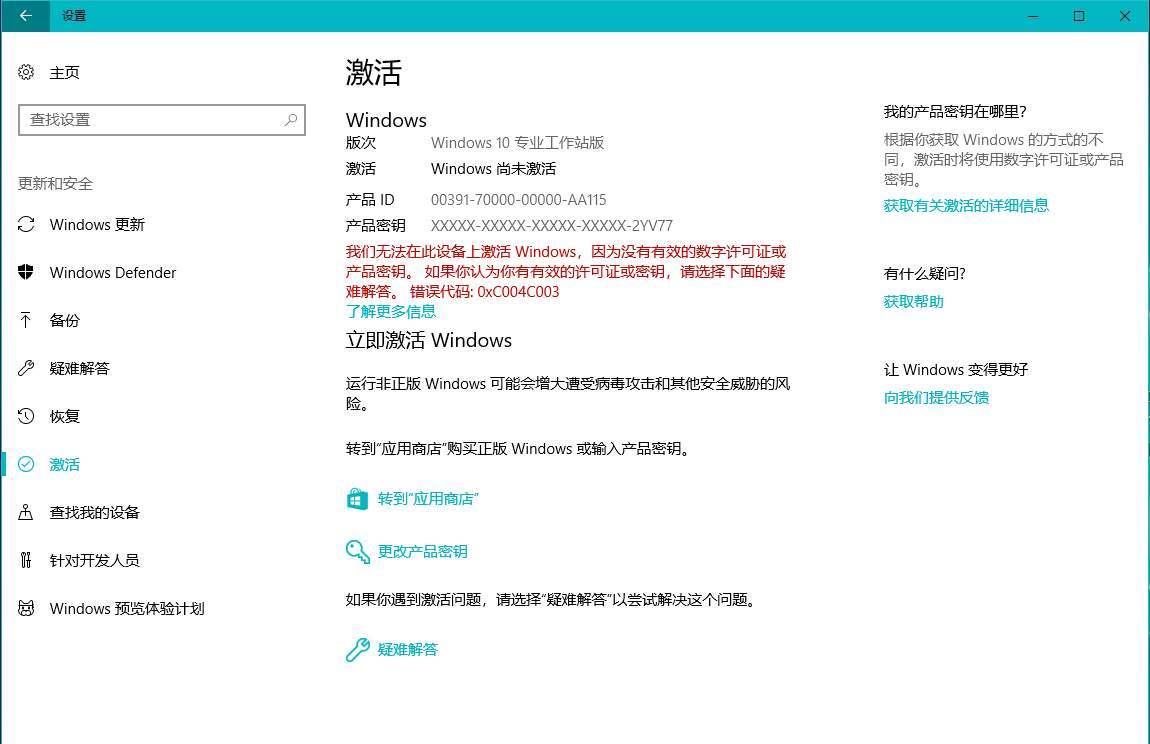Click 更改产品密钥 link
Image resolution: width=1150 pixels, height=744 pixels.
[422, 551]
